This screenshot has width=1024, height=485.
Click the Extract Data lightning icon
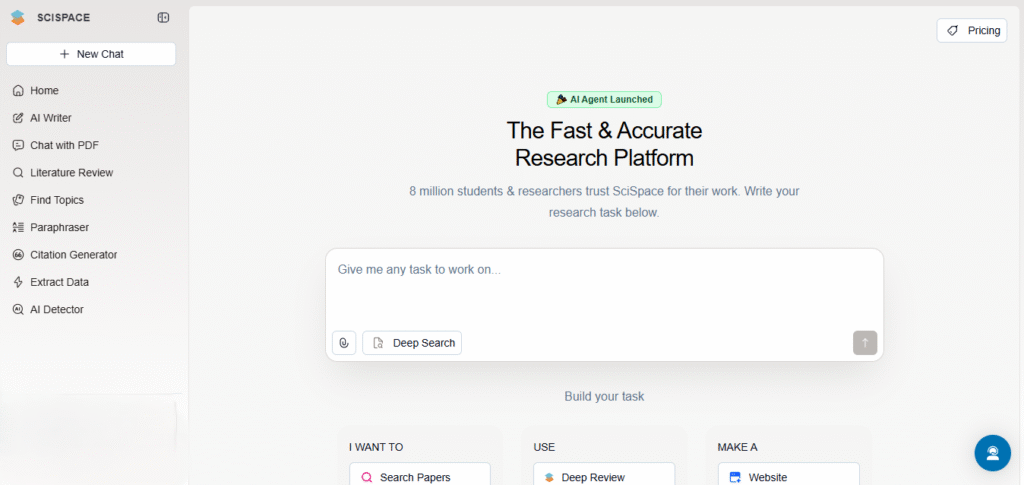18,283
